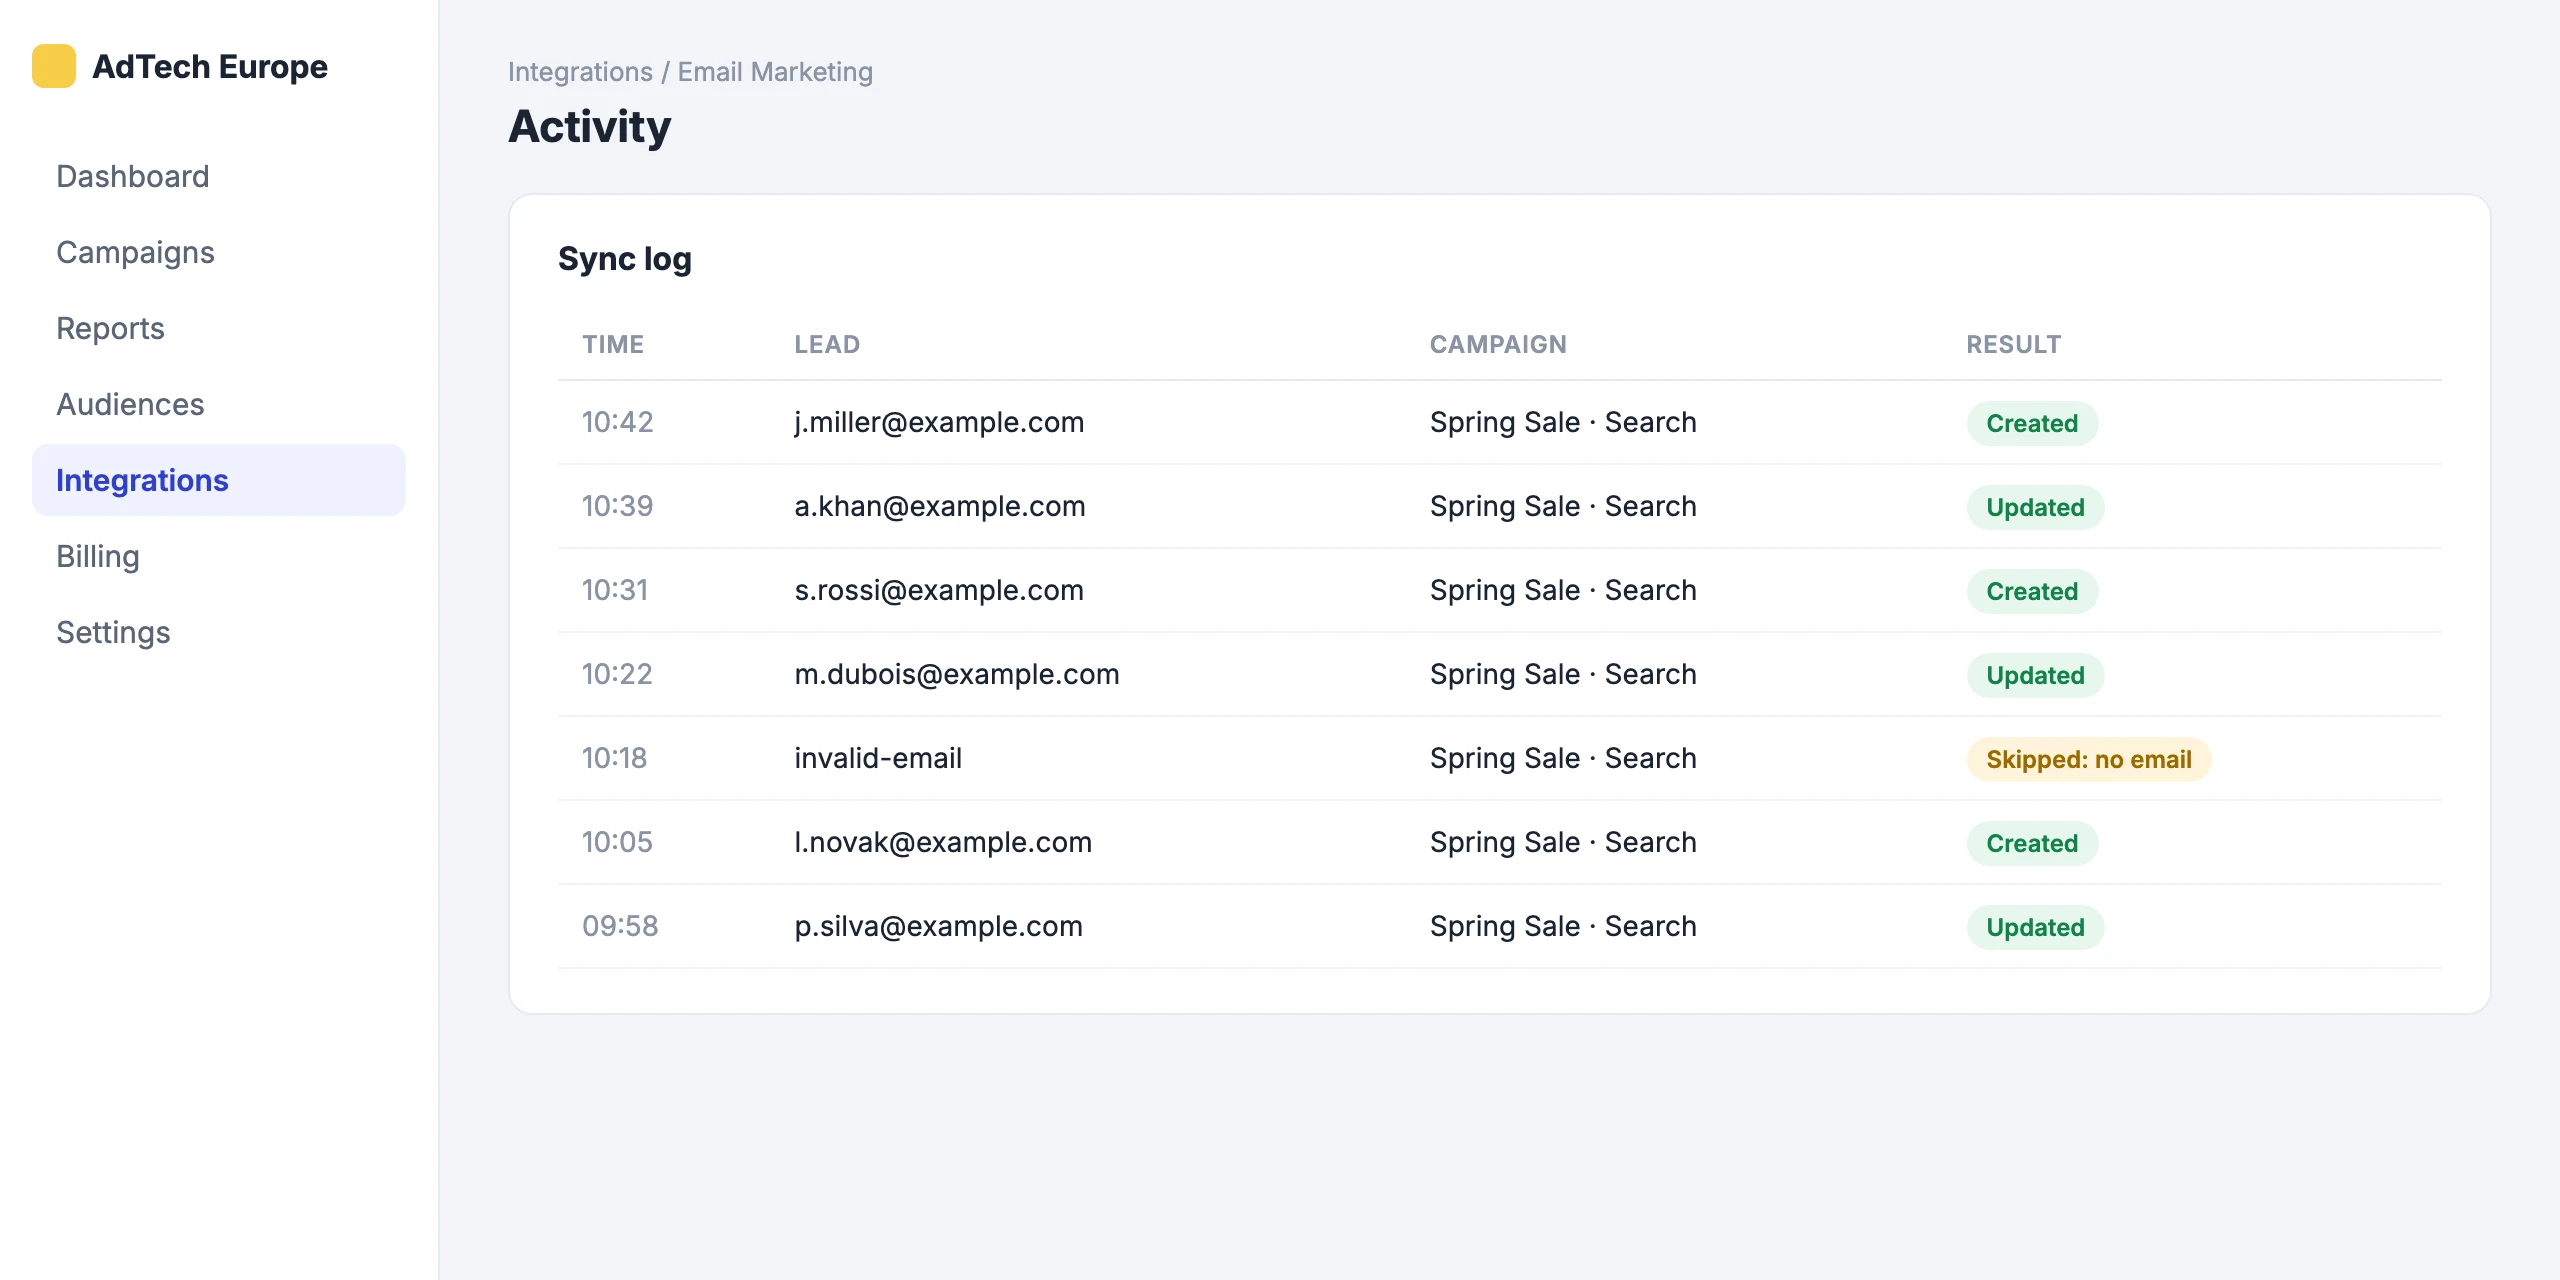The height and width of the screenshot is (1280, 2560).
Task: Click the CAMPAIGN column header
Action: [x=1498, y=344]
